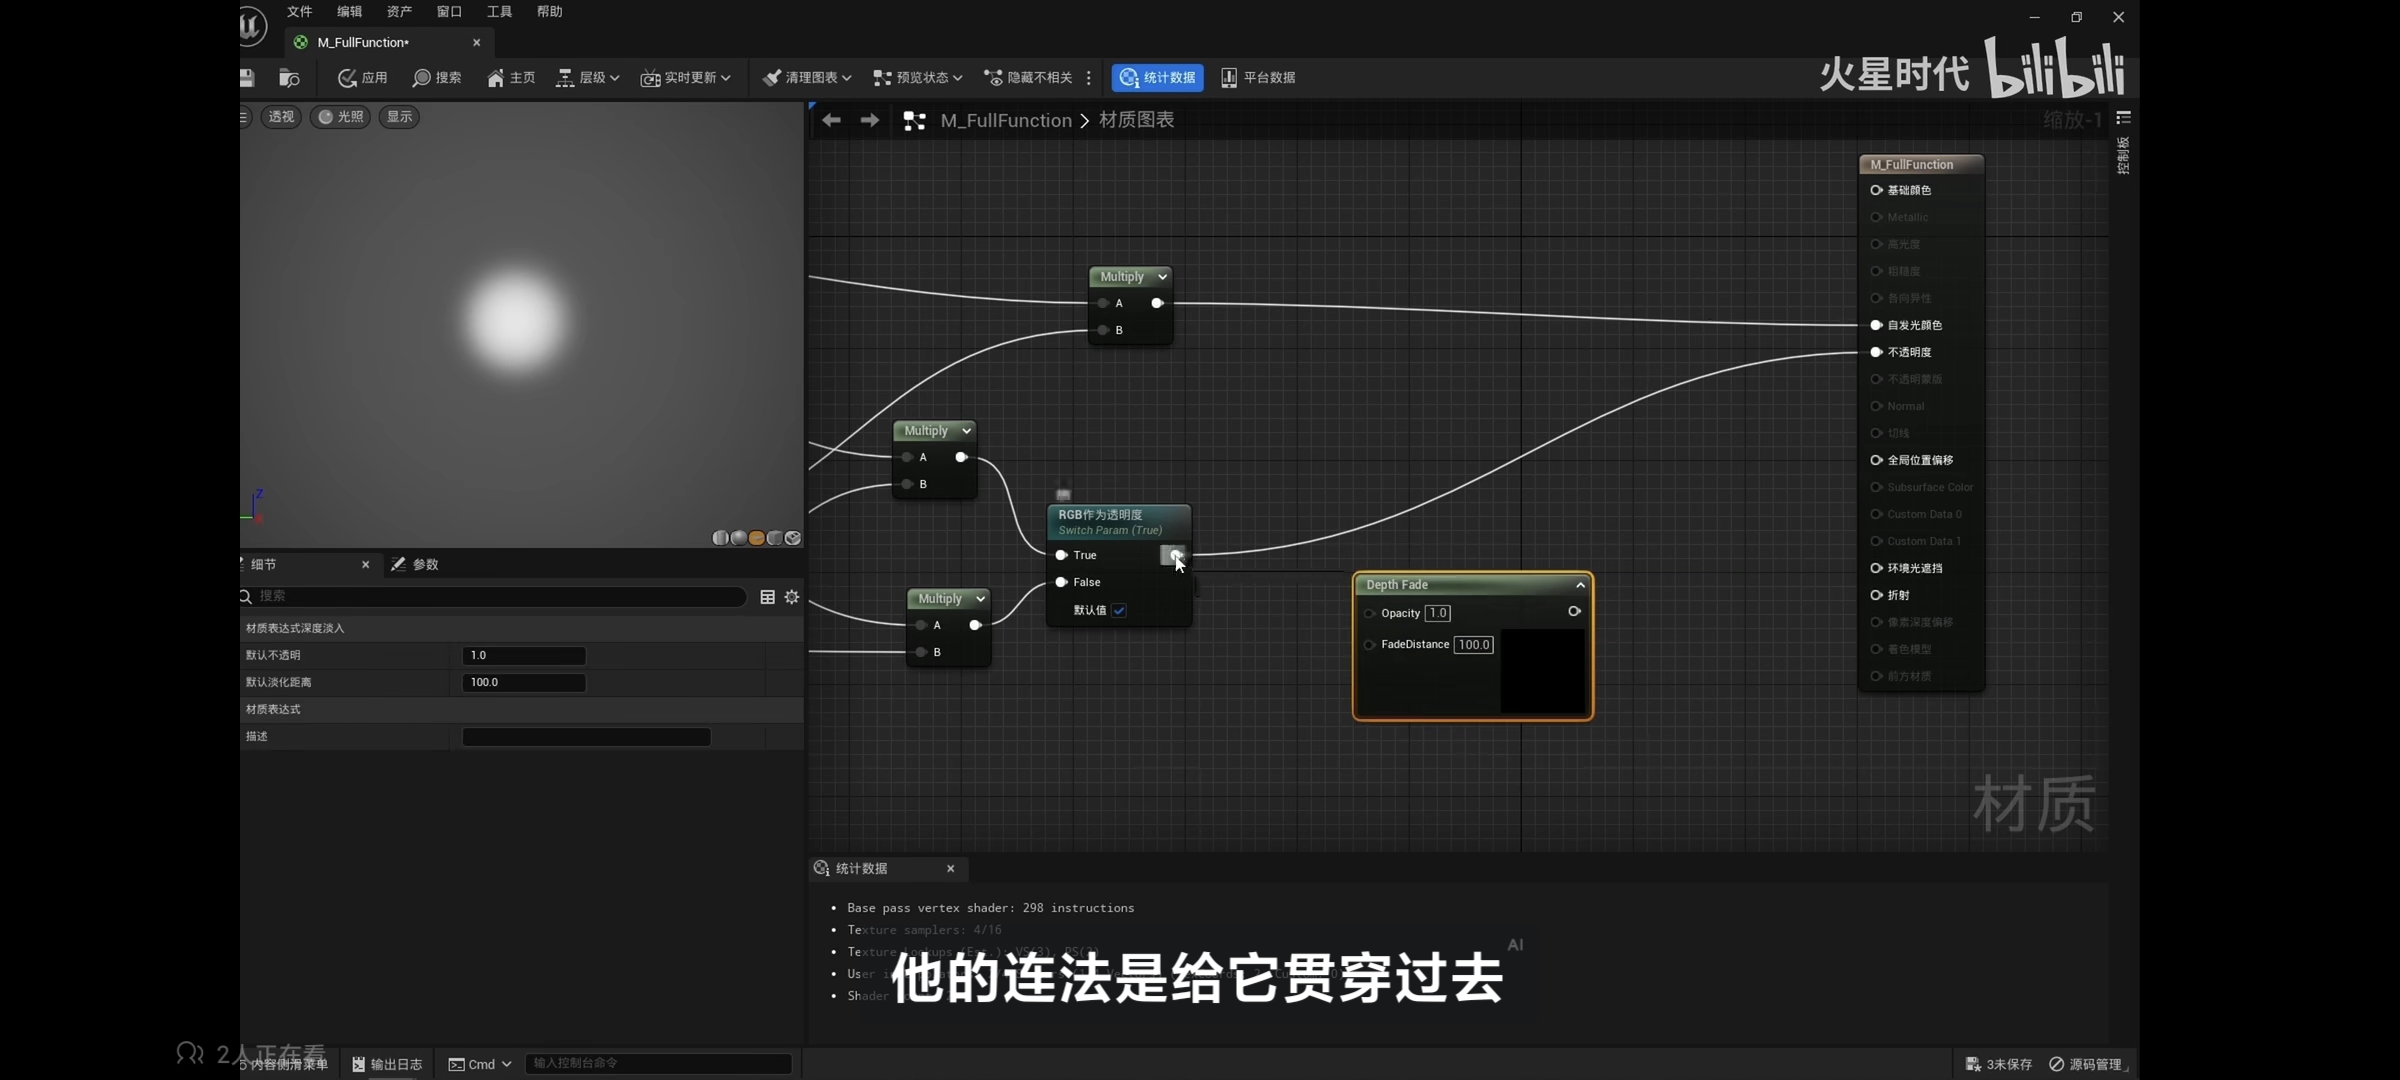Image resolution: width=2400 pixels, height=1080 pixels.
Task: Click the Platform Stats (平台数据) icon
Action: [1229, 78]
